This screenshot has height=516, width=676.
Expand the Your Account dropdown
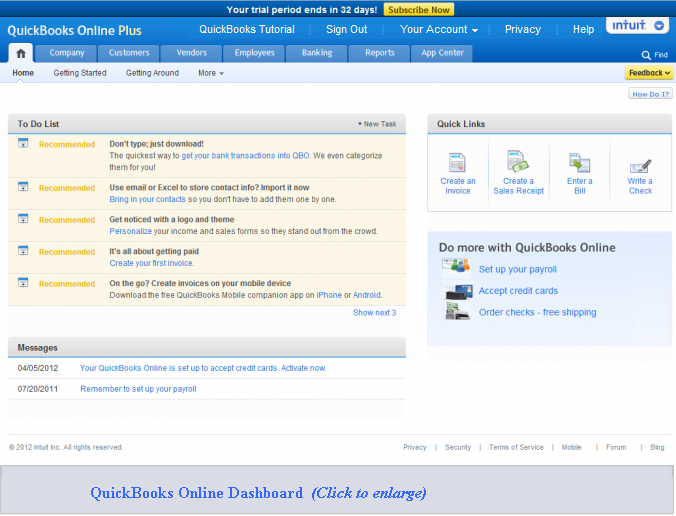(438, 29)
